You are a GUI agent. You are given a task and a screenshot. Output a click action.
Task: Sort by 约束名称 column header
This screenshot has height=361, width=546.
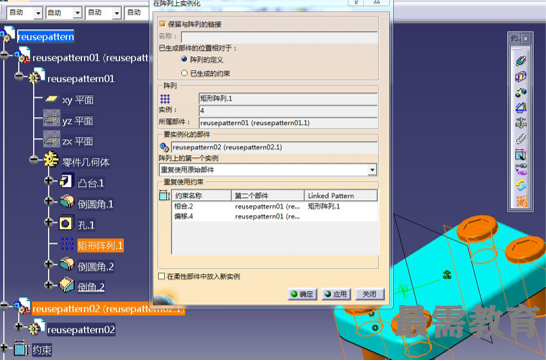[x=201, y=196]
